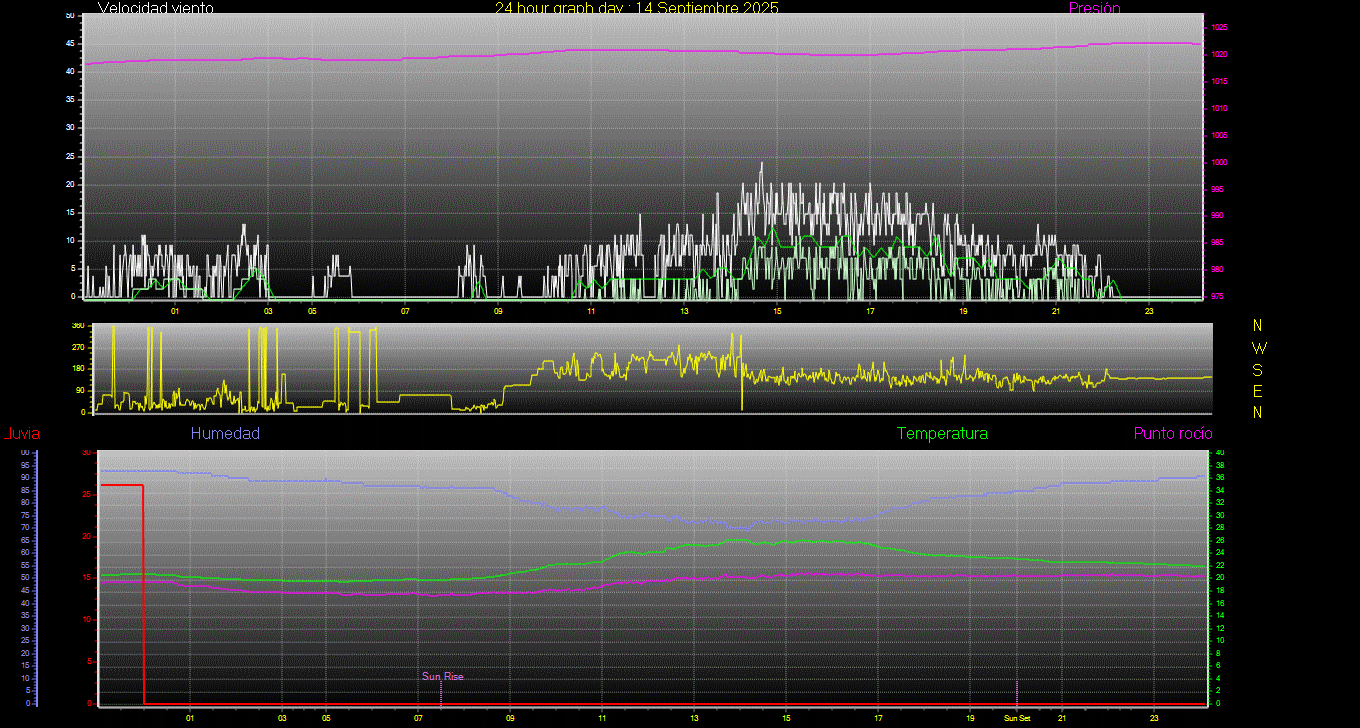The image size is (1360, 728).
Task: Click the "Sun Set" marker
Action: (1017, 718)
